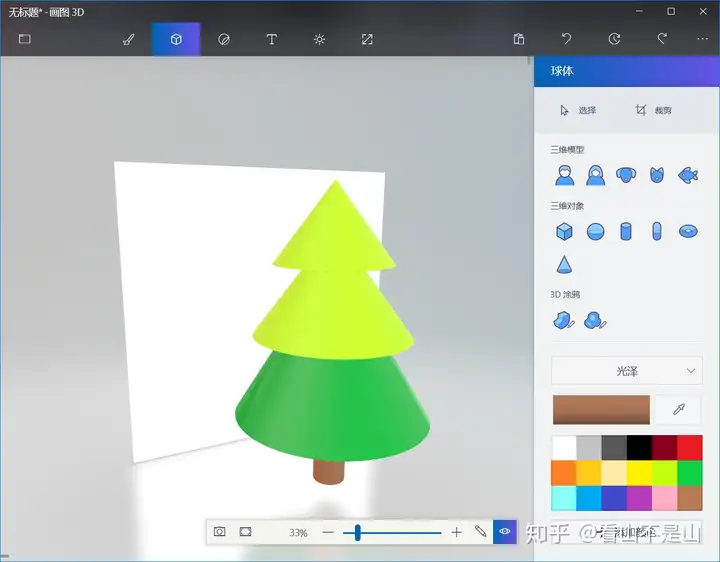720x562 pixels.
Task: Open the Canvas tool tab
Action: (367, 39)
